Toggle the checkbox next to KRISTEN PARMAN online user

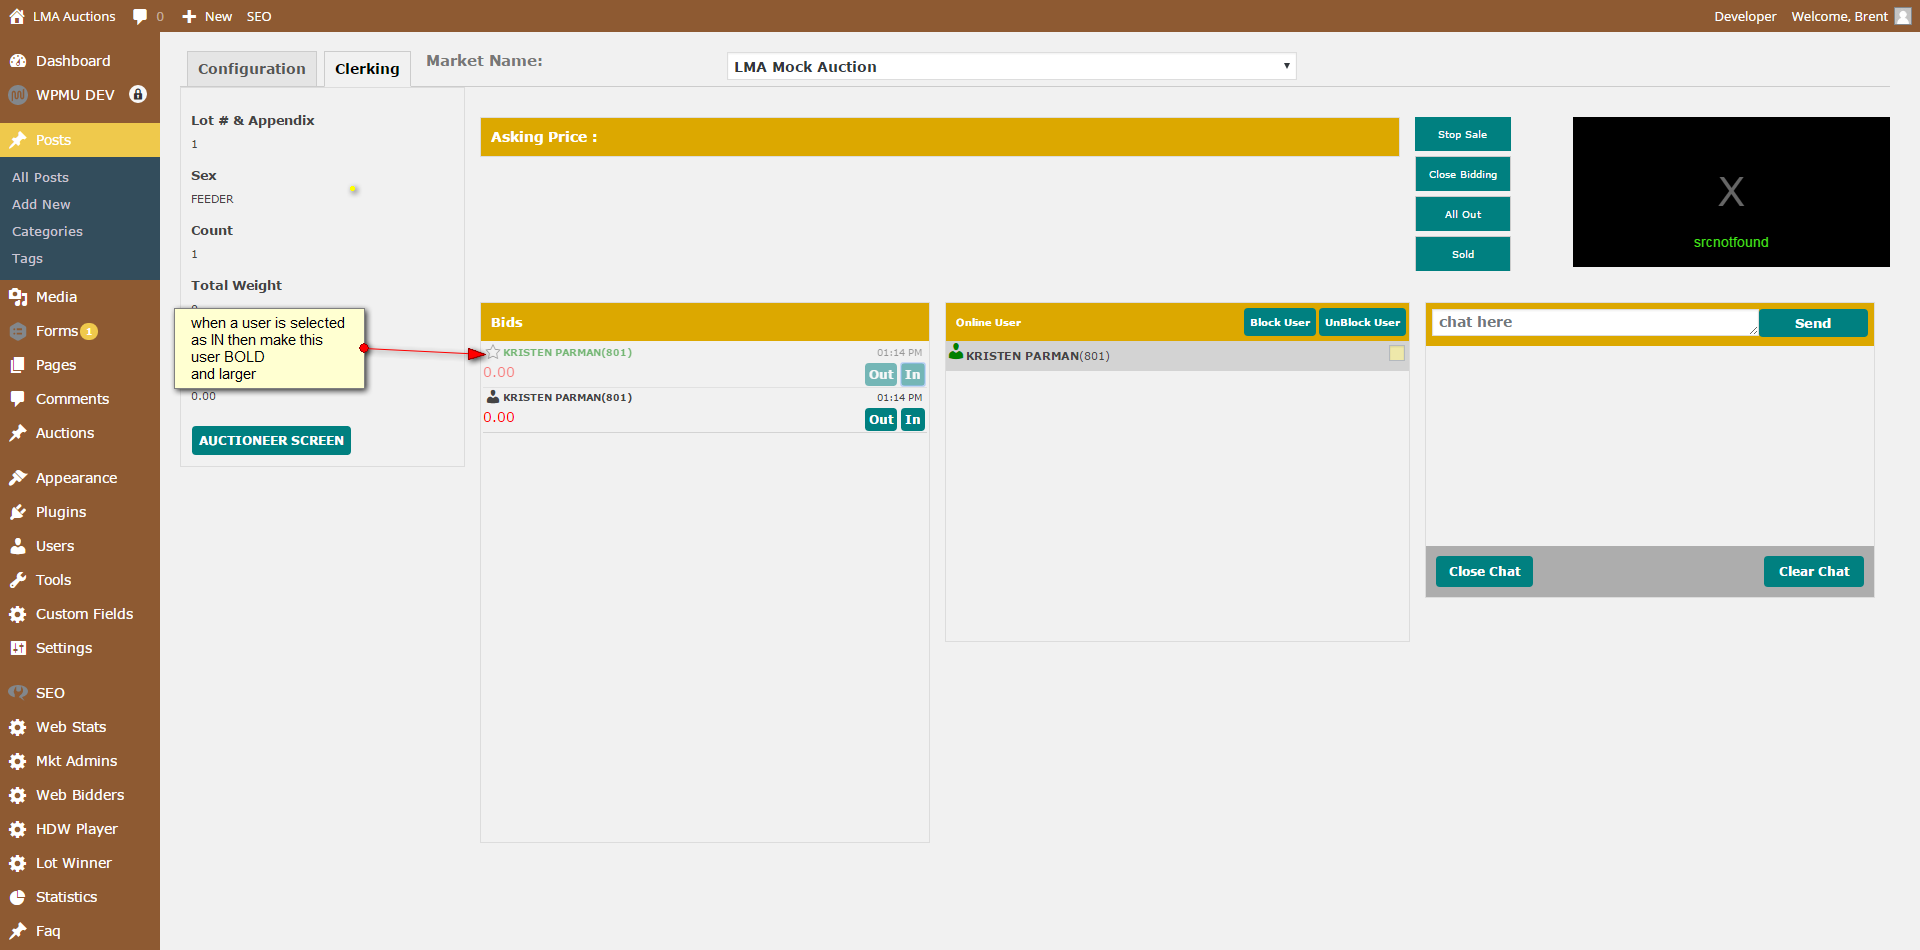pos(1397,353)
